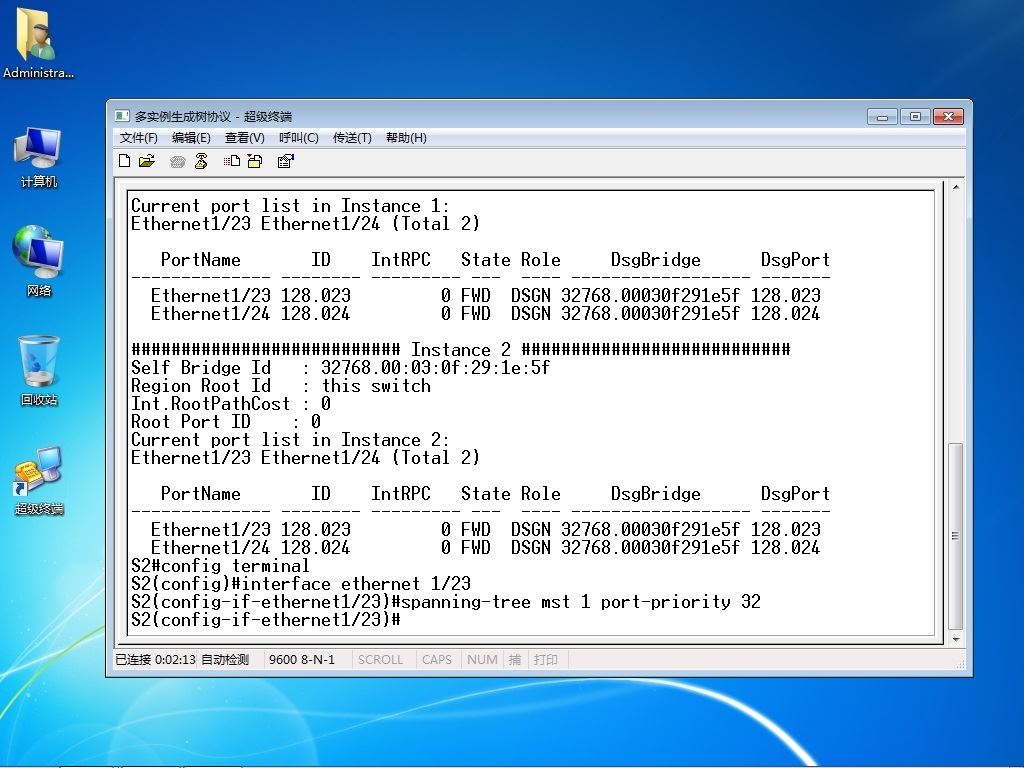
Task: Click the Disconnect toolbar icon
Action: (201, 161)
